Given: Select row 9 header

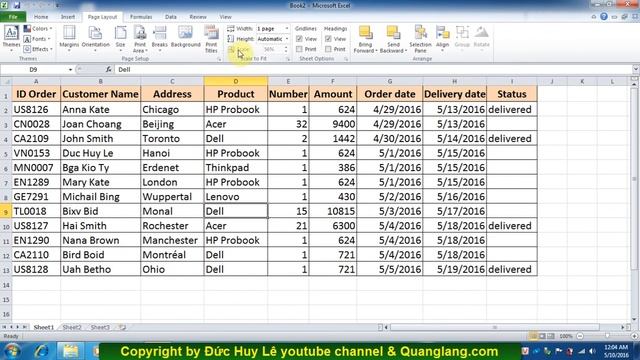Looking at the screenshot, I should pyautogui.click(x=6, y=211).
